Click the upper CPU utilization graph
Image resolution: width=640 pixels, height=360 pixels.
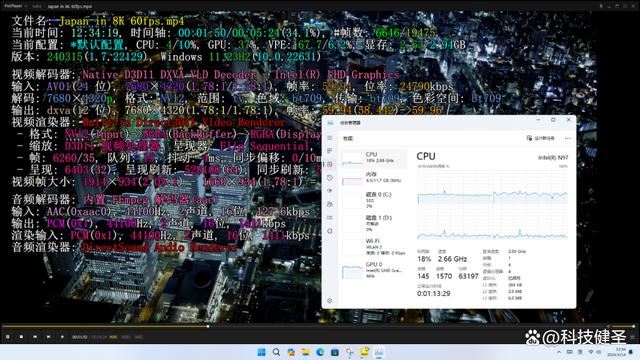click(x=493, y=187)
